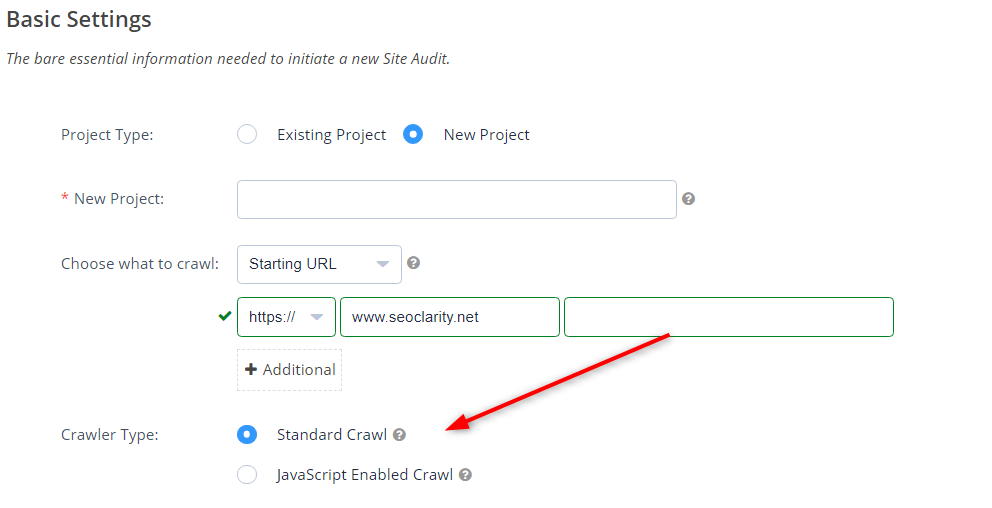This screenshot has width=992, height=508.
Task: Open the JavaScript Enabled Crawl help icon
Action: pyautogui.click(x=466, y=475)
